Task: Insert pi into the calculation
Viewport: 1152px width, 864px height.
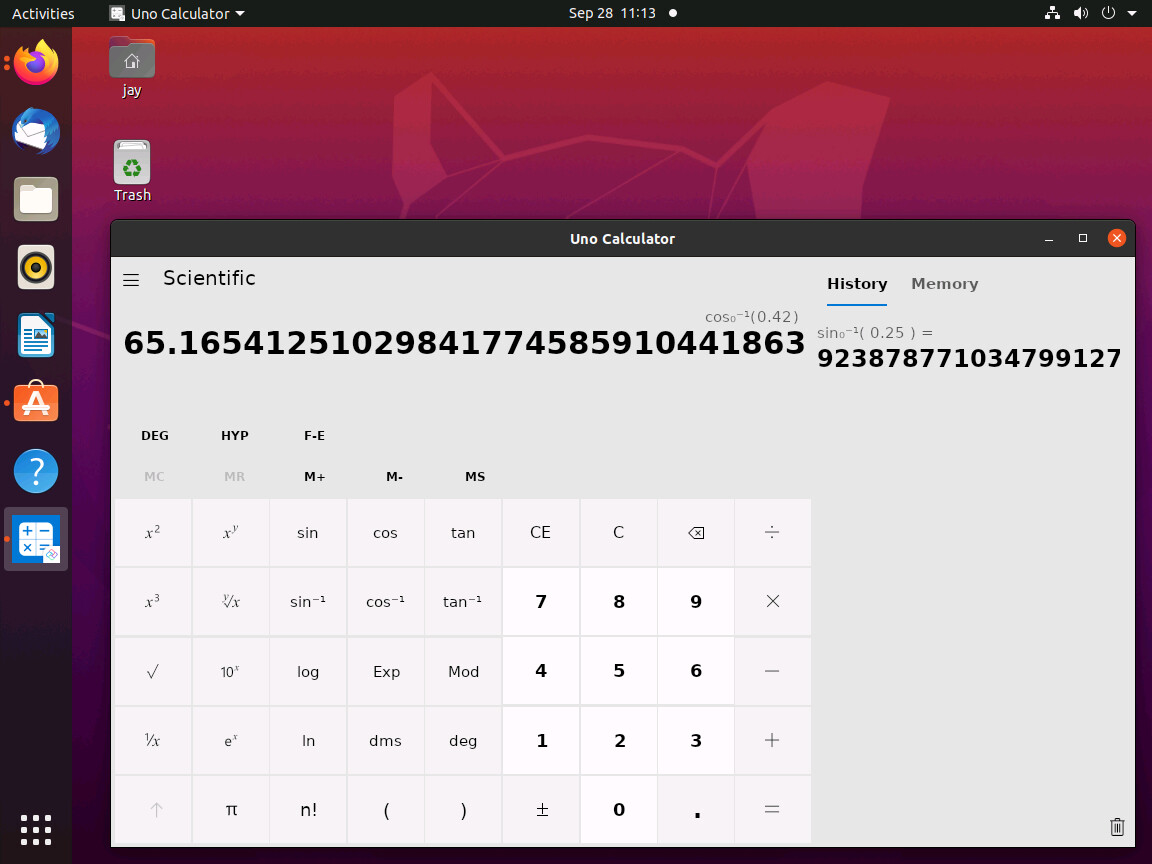Action: [x=230, y=810]
